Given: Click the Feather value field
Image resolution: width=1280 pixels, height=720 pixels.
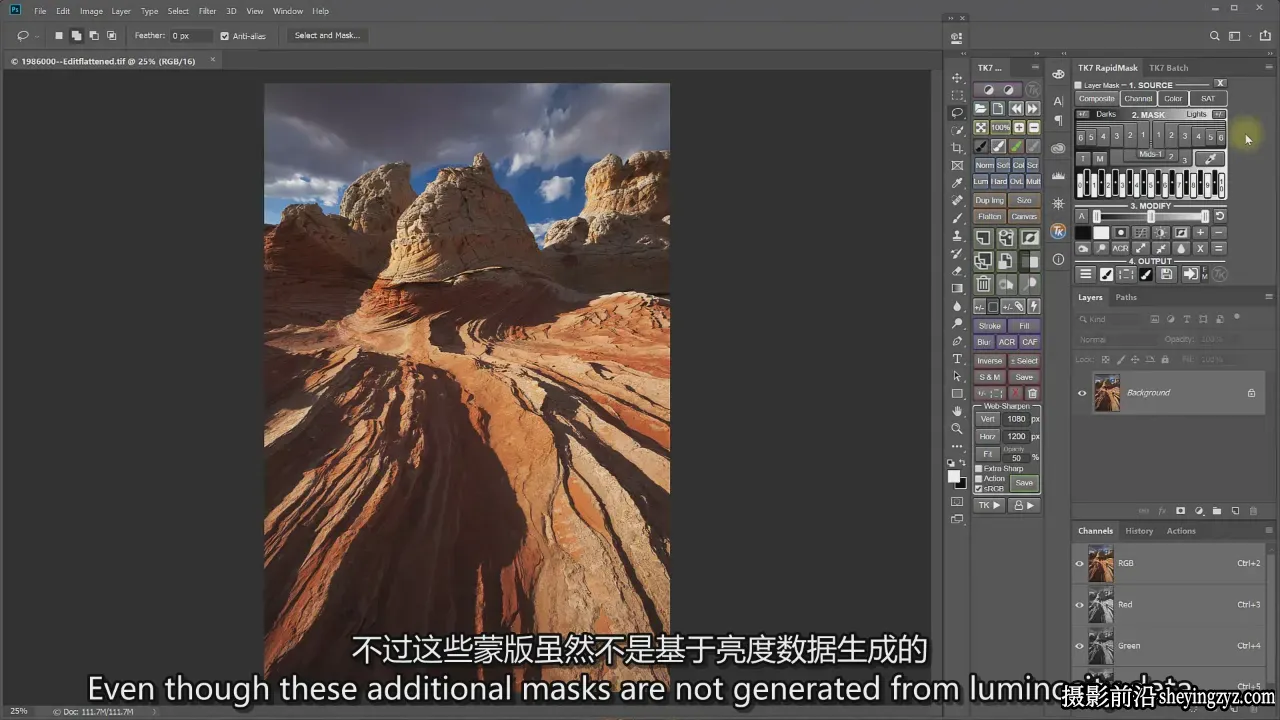Looking at the screenshot, I should point(191,36).
